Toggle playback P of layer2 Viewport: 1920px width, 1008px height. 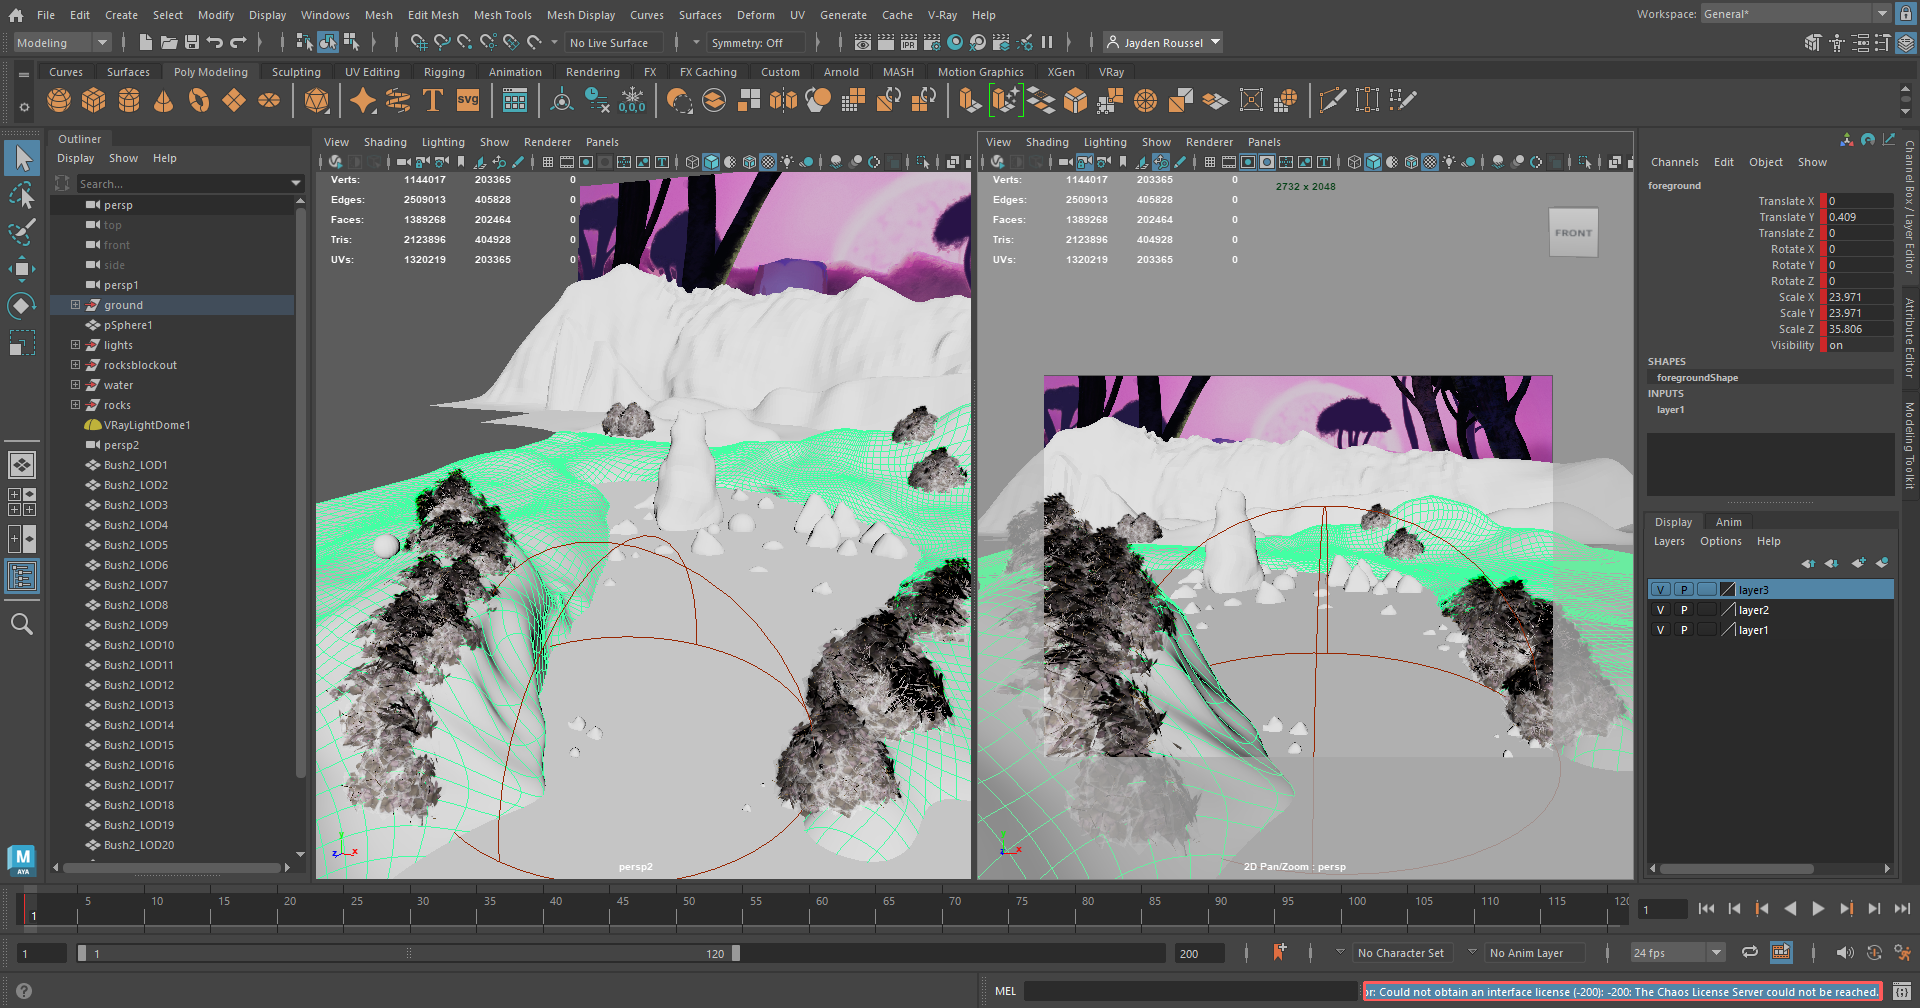tap(1684, 610)
